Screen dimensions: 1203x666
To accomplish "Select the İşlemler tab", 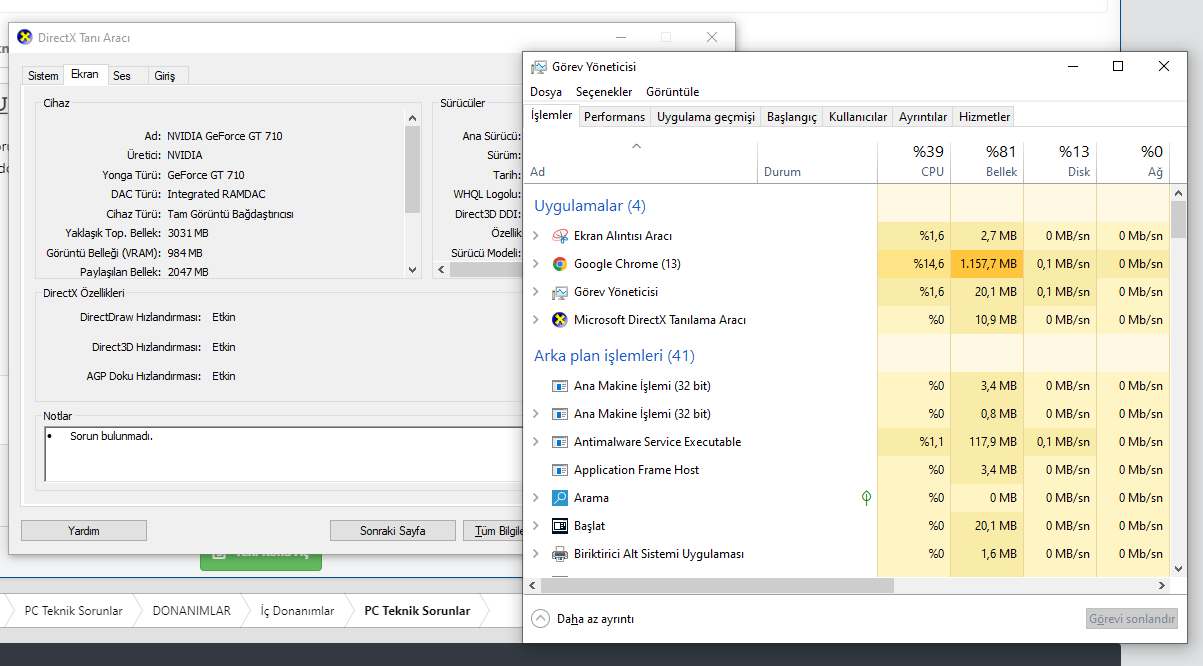I will coord(552,115).
